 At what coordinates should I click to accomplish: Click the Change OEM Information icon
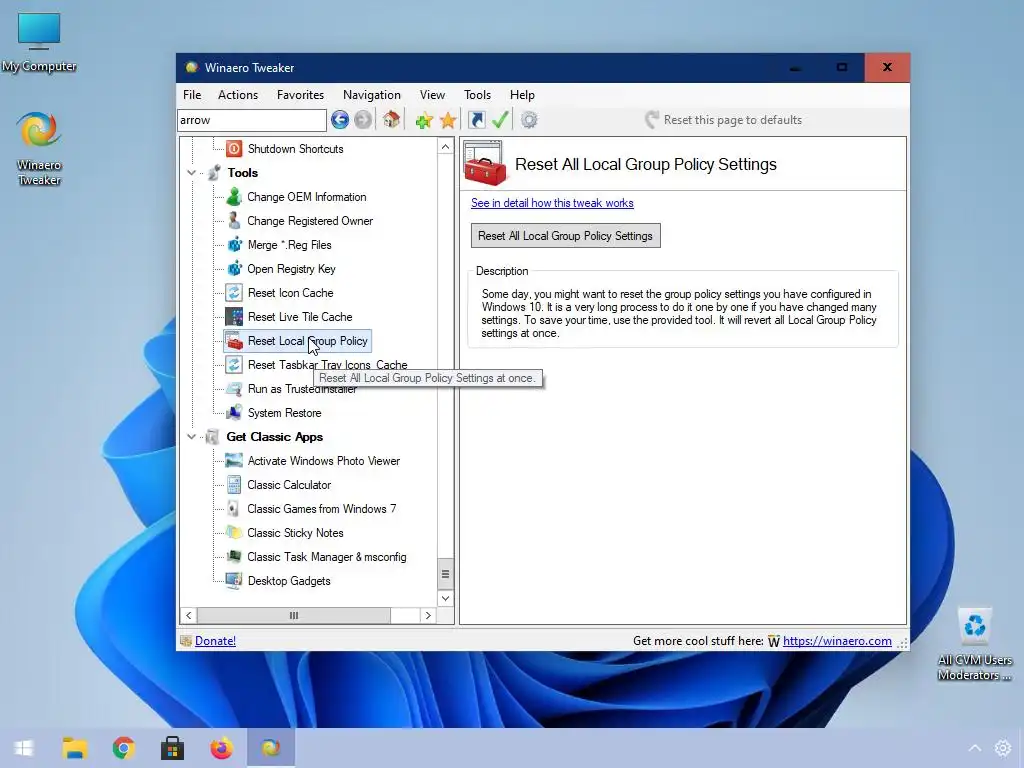coord(234,197)
